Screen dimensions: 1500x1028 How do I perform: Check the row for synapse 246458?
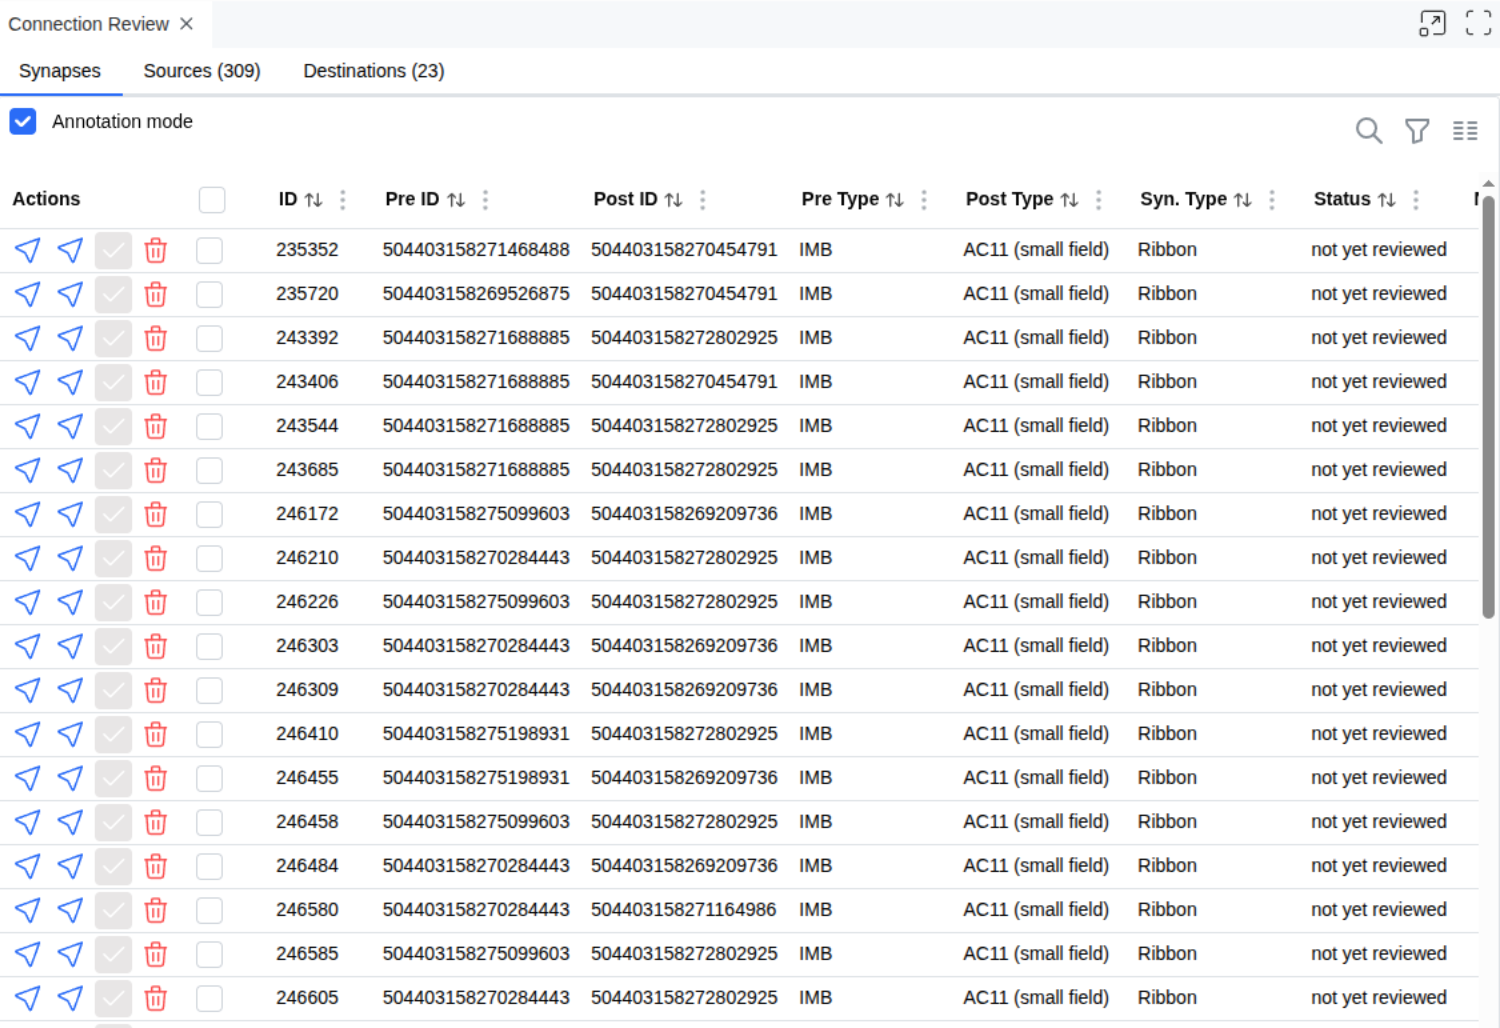pyautogui.click(x=210, y=822)
